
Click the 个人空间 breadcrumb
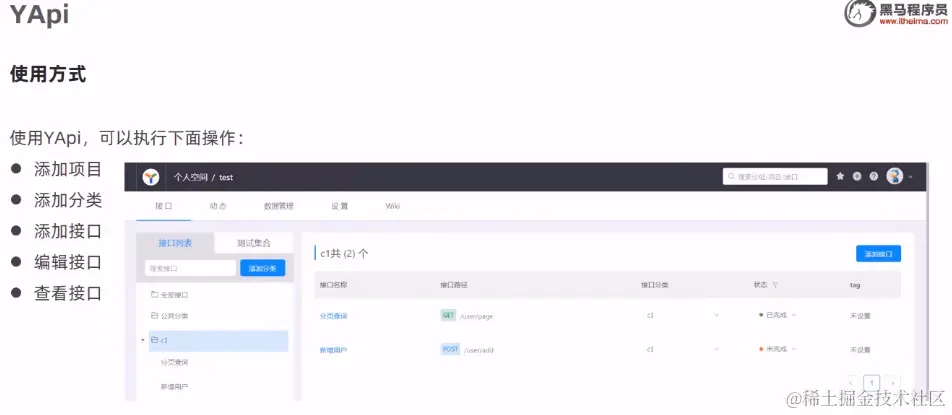[191, 177]
